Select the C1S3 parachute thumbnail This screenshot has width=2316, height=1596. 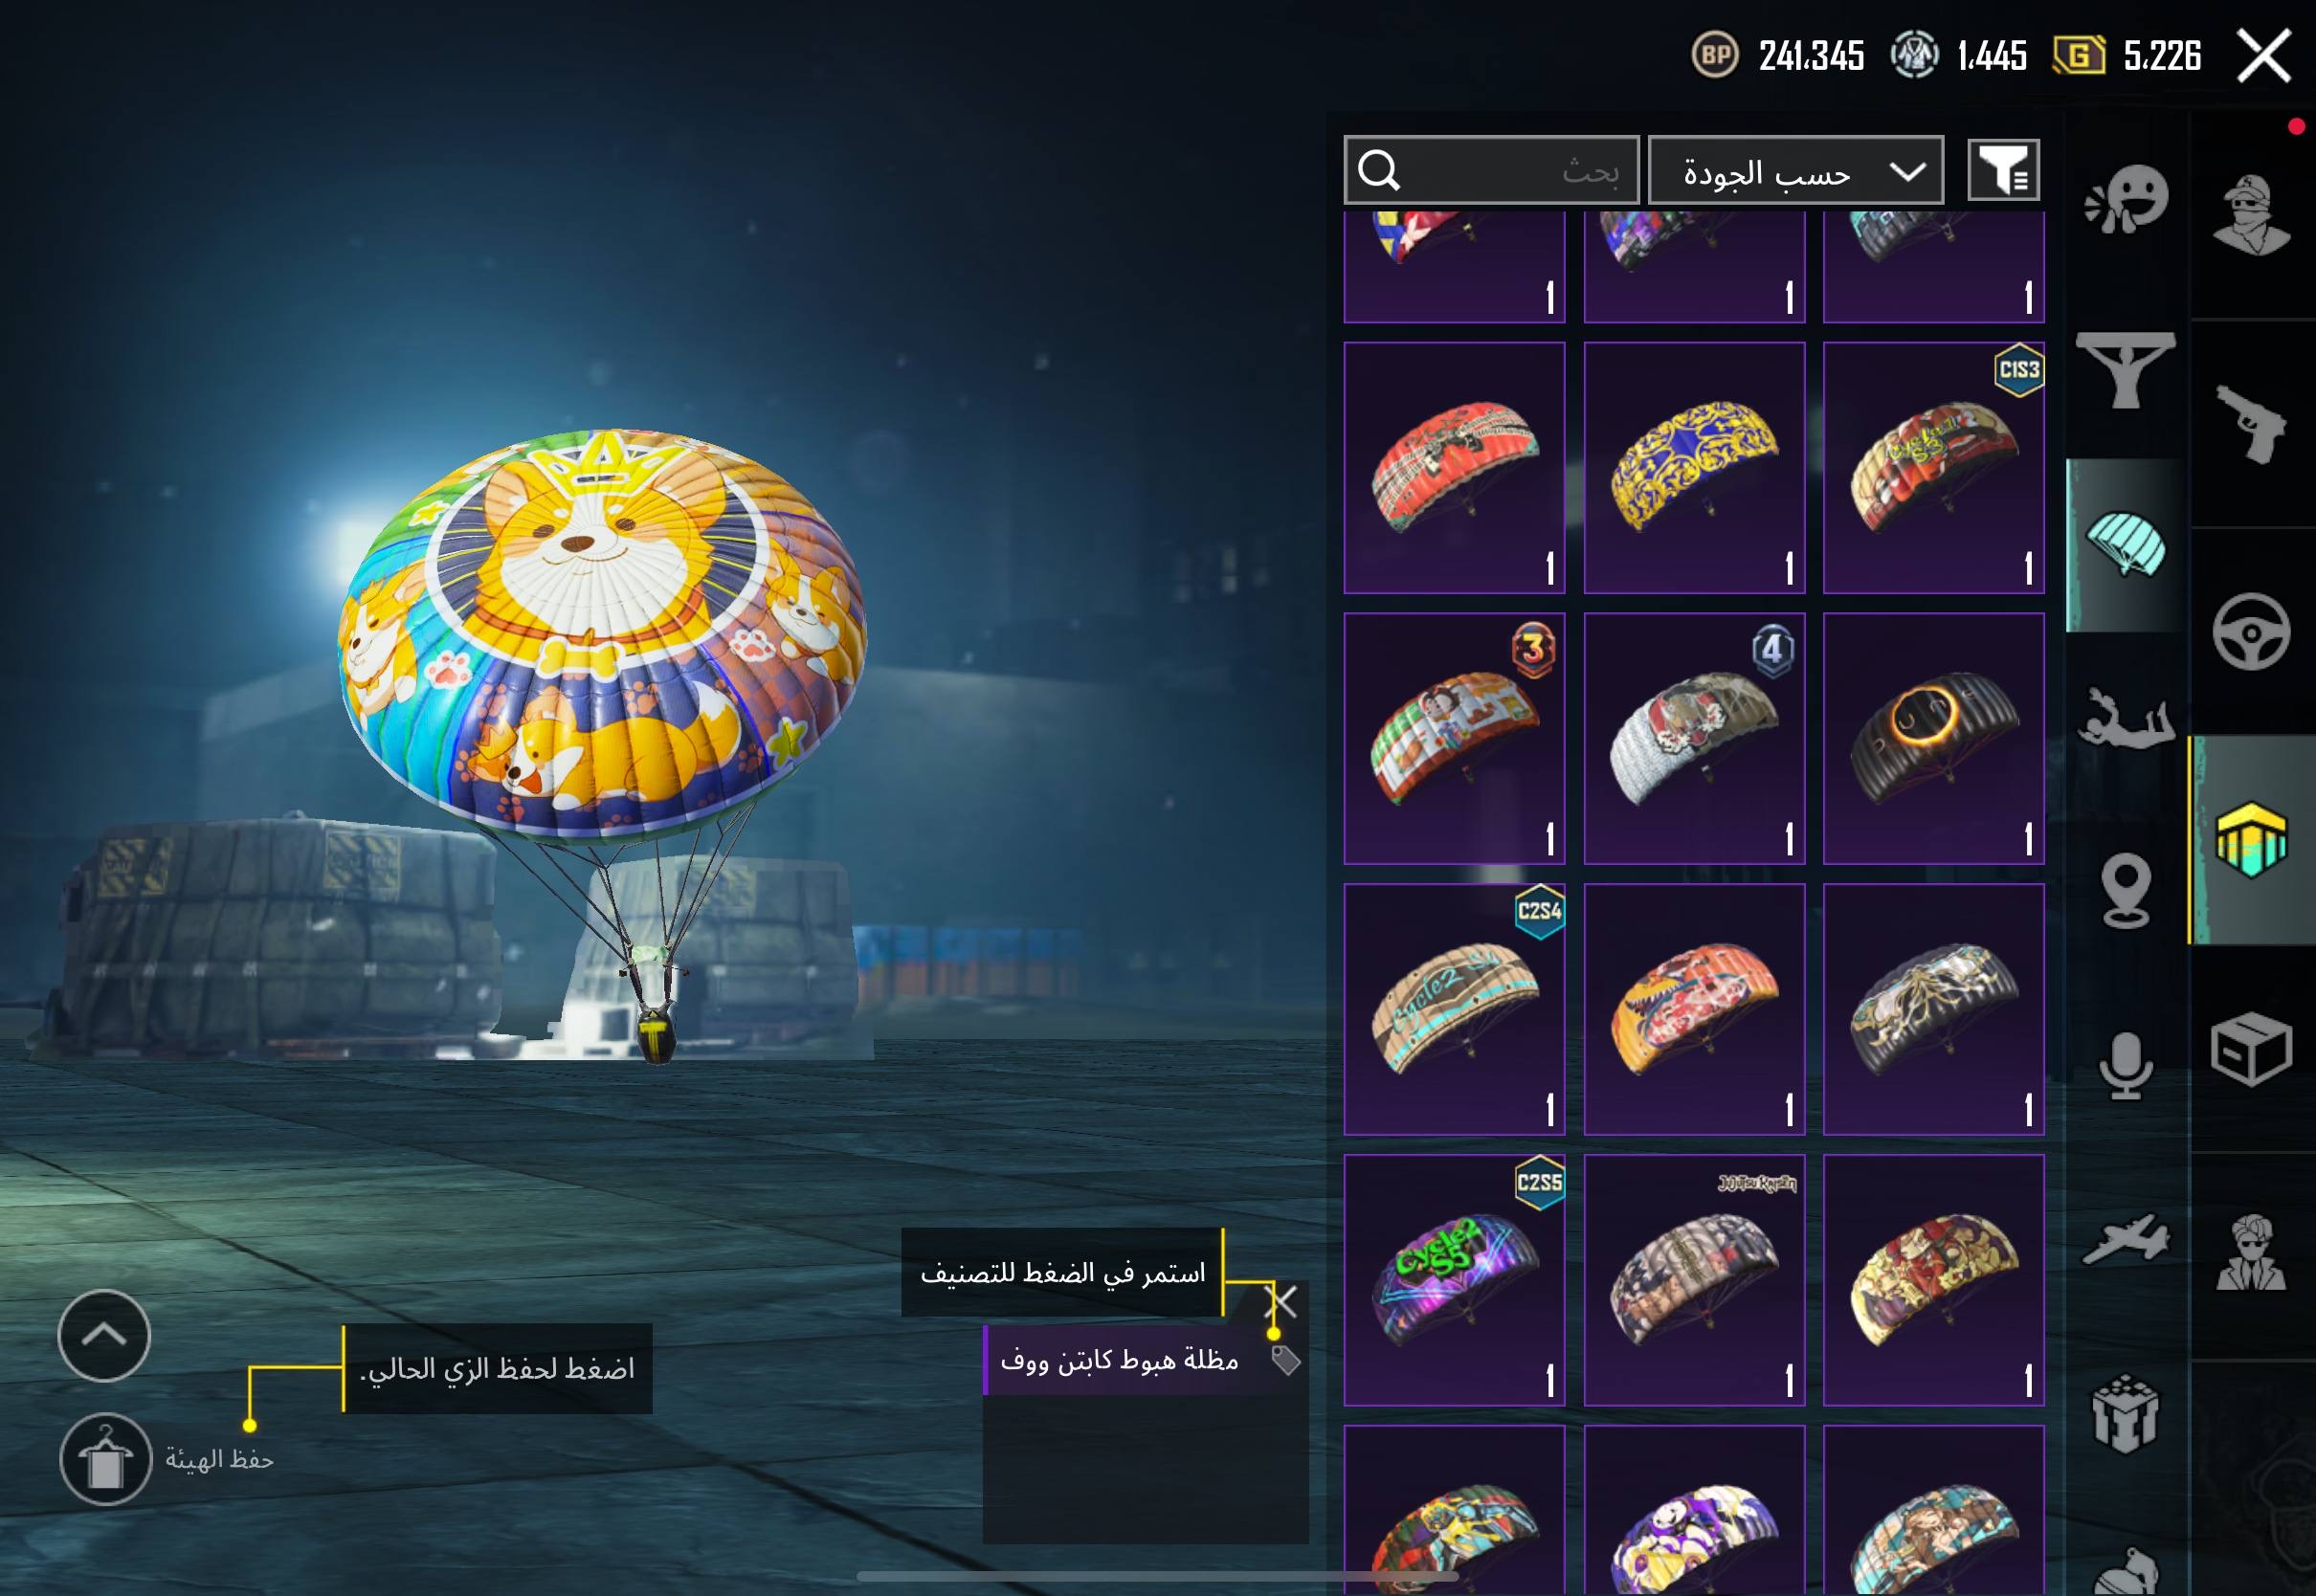point(1933,468)
